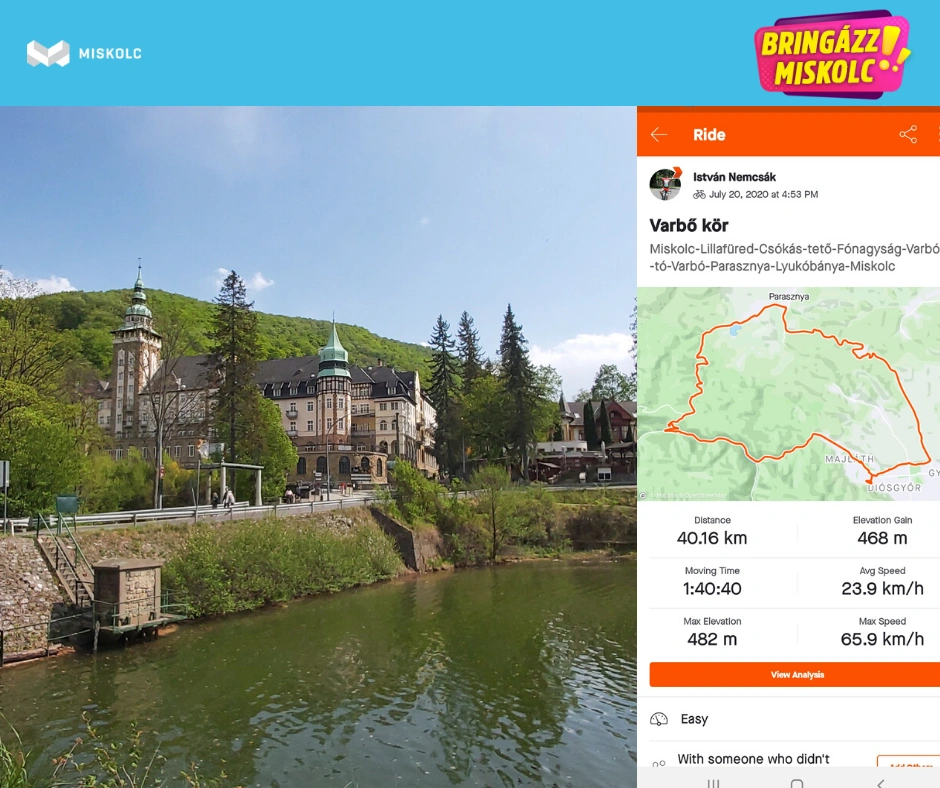This screenshot has width=940, height=788.
Task: Tap the Android home button
Action: (x=797, y=783)
